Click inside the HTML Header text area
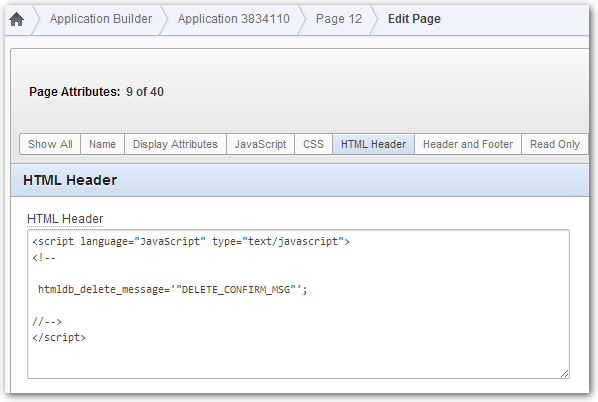Image resolution: width=598 pixels, height=402 pixels. pos(298,304)
